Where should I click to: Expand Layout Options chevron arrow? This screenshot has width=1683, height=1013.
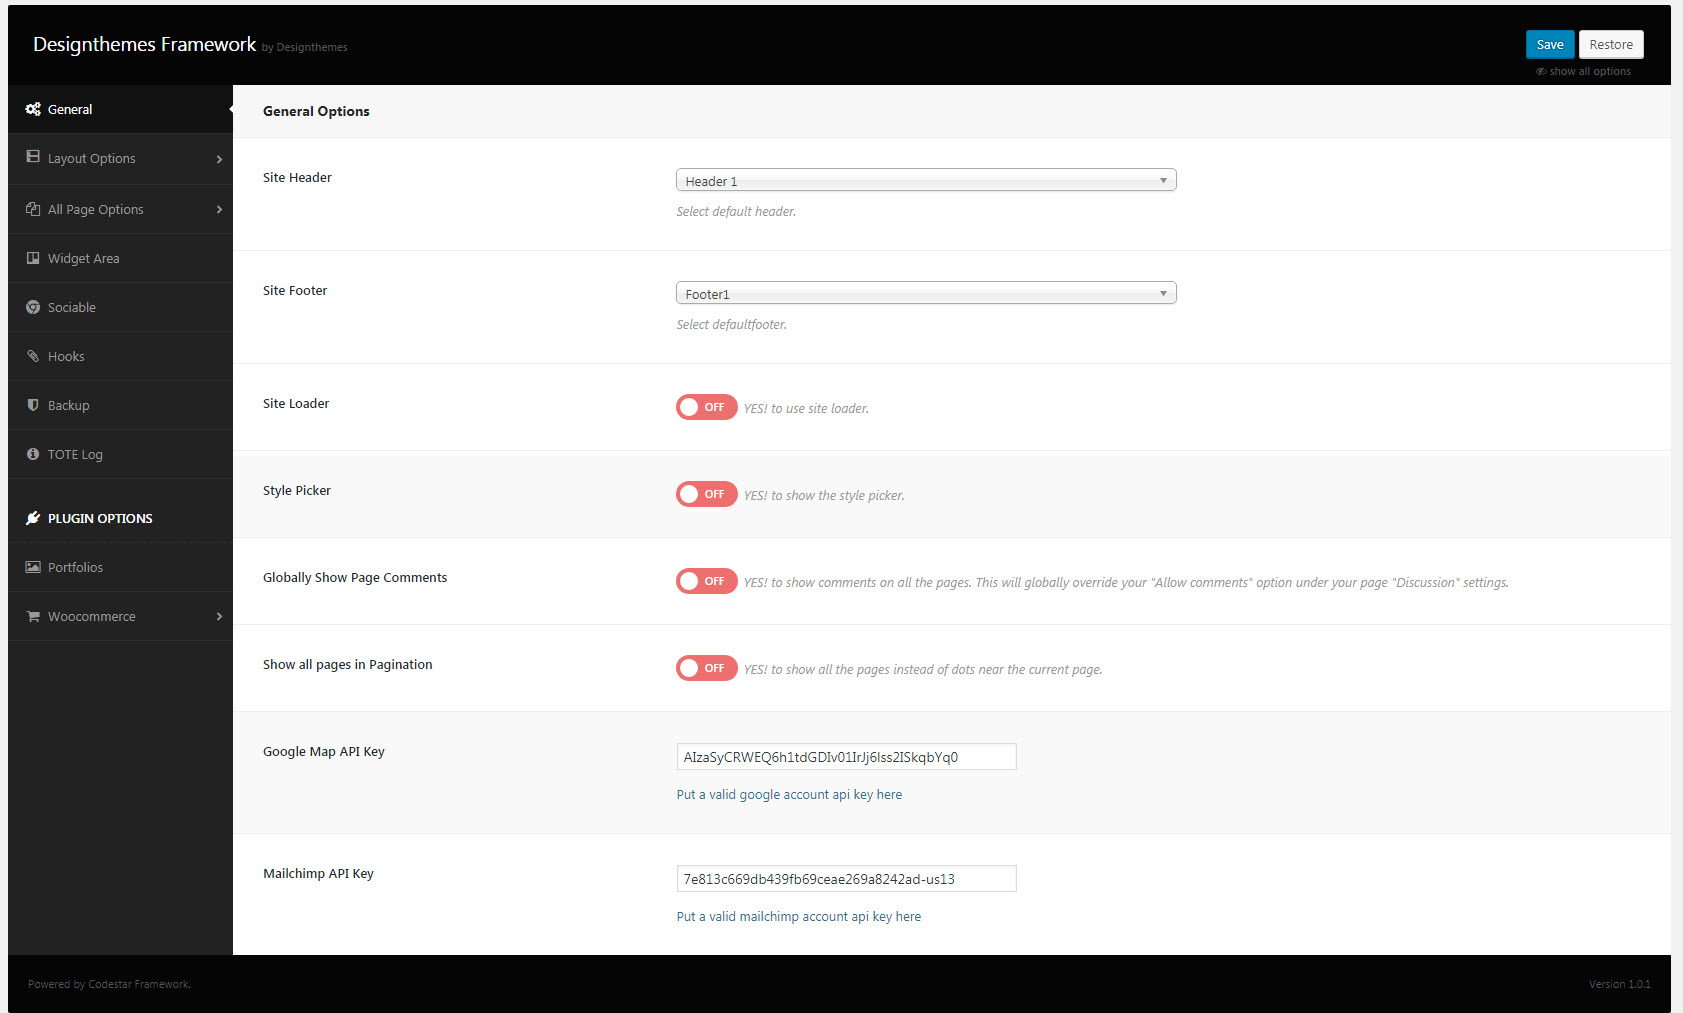pyautogui.click(x=219, y=159)
